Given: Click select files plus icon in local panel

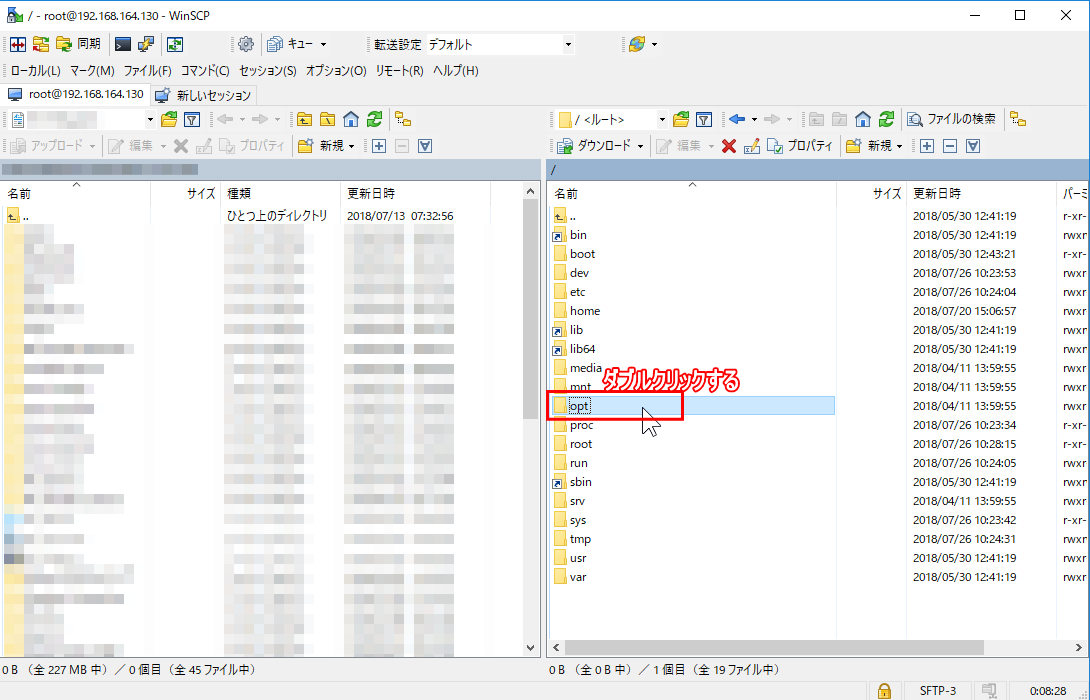Looking at the screenshot, I should (x=379, y=146).
